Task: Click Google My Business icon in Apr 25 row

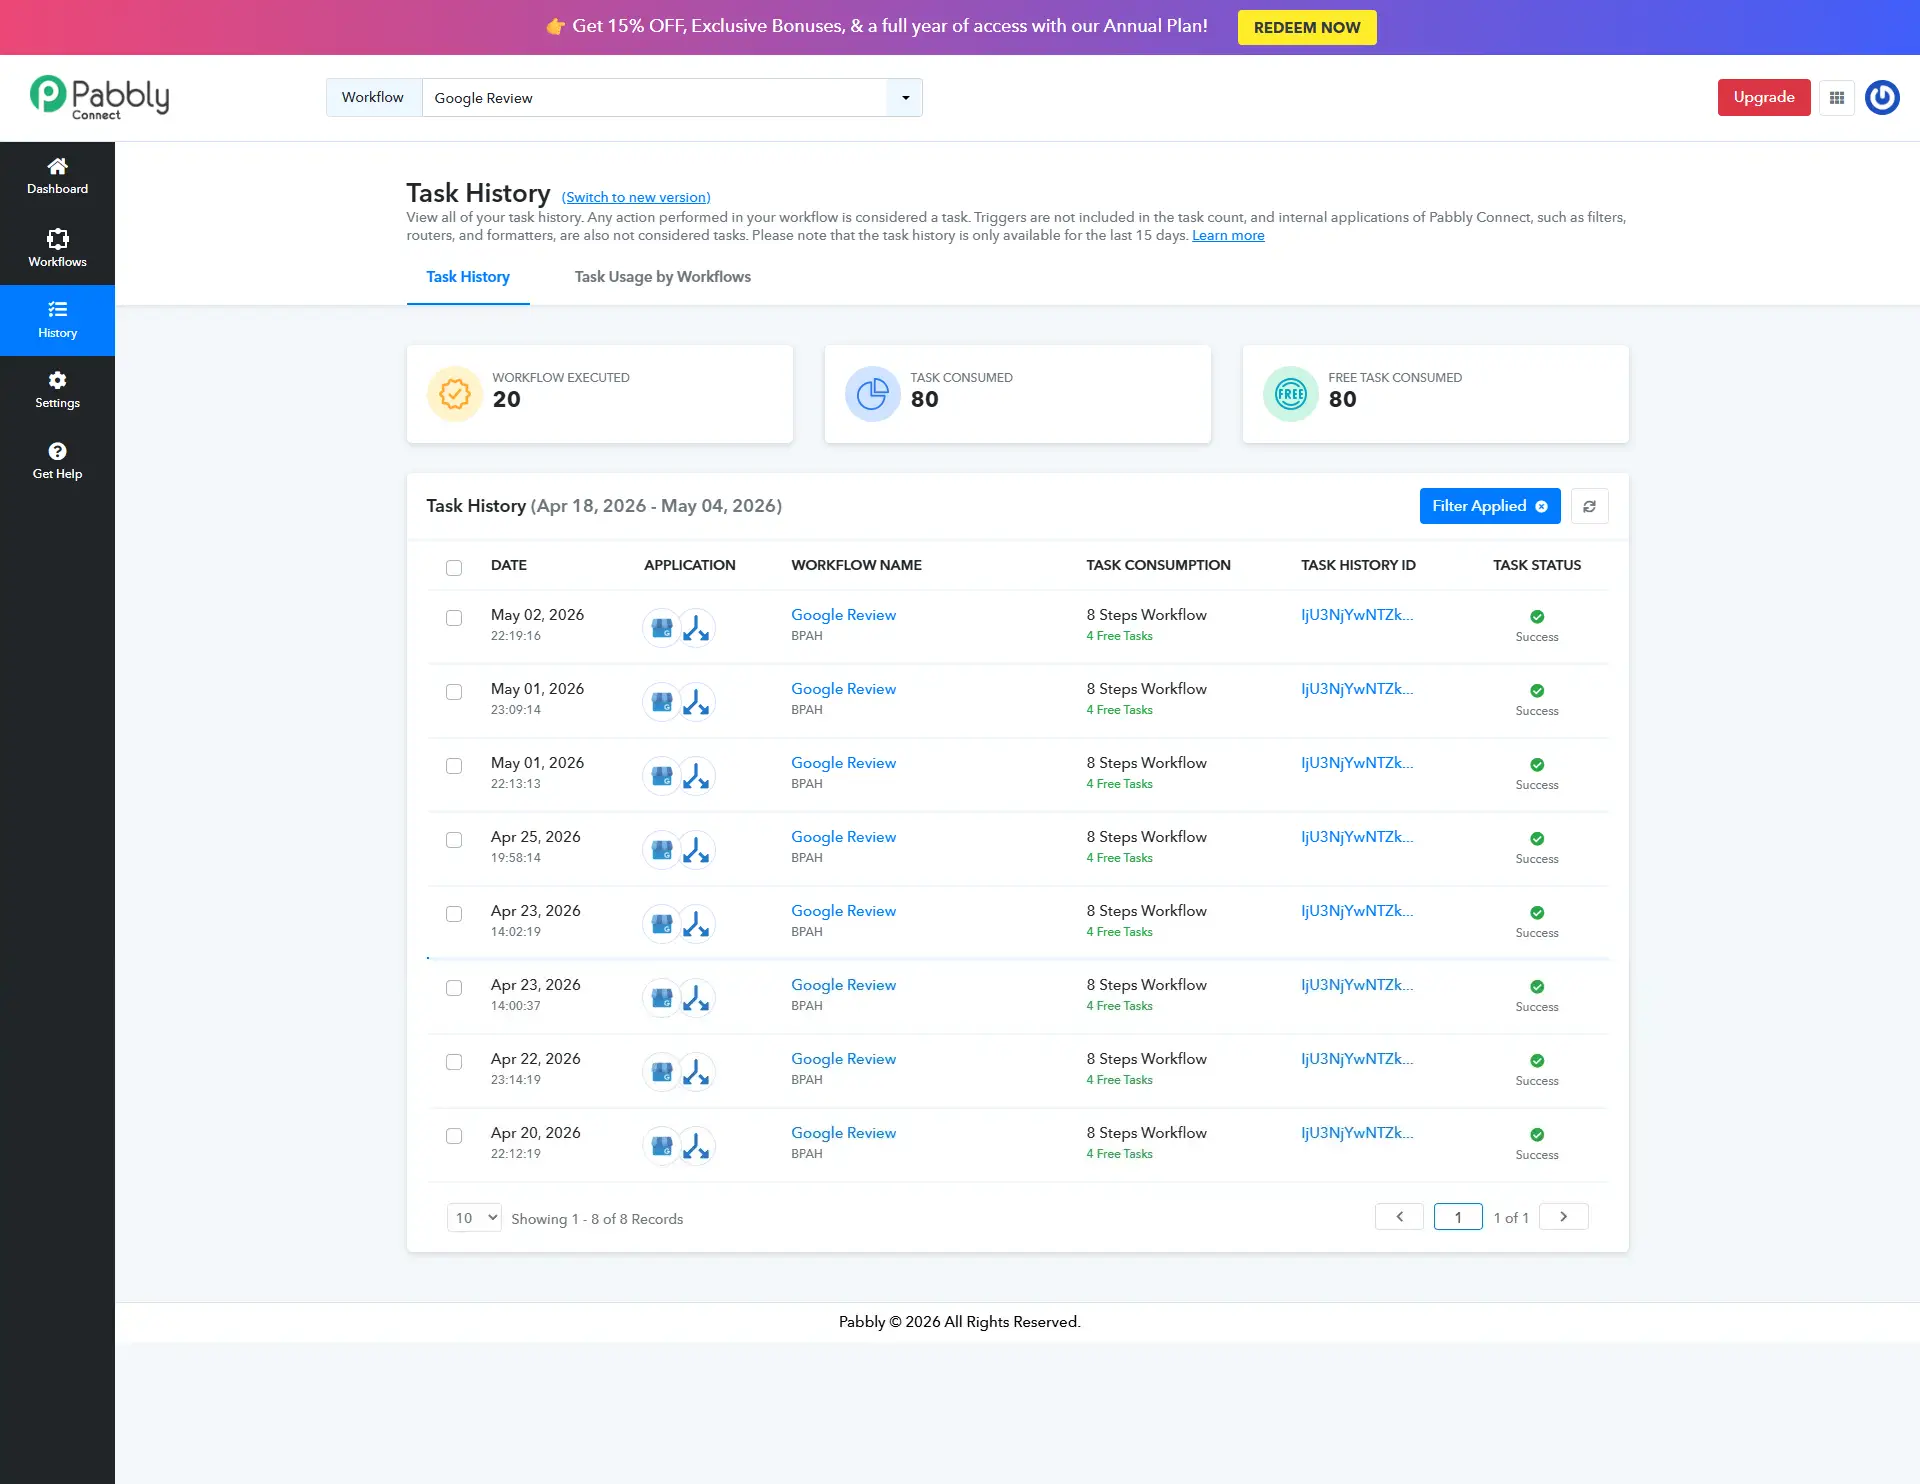Action: click(x=661, y=850)
